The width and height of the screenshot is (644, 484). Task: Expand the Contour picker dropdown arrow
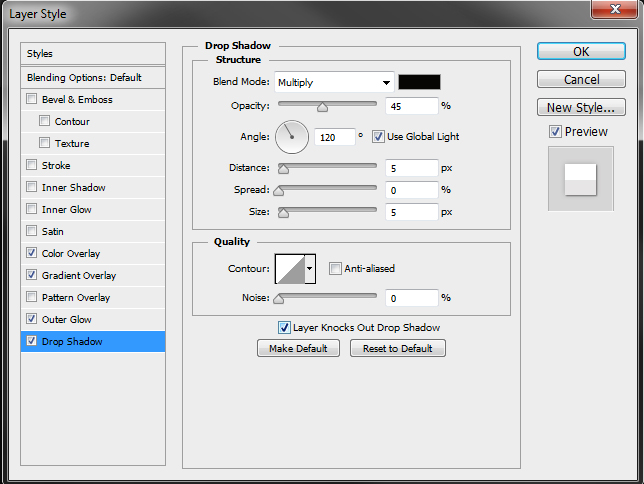310,268
